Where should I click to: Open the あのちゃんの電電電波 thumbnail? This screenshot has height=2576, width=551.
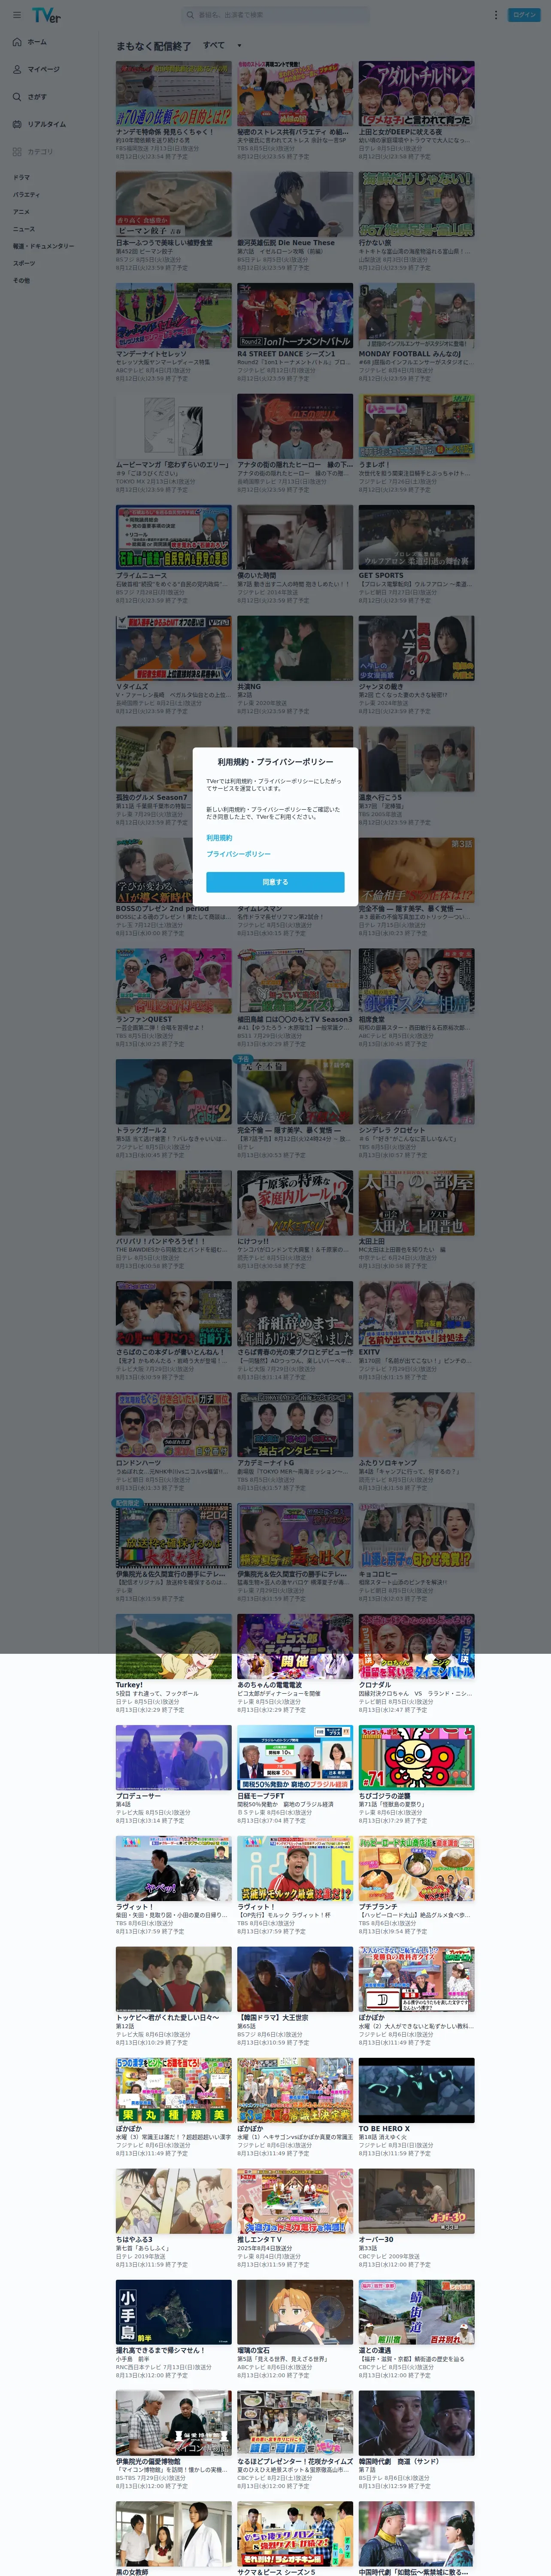point(295,1647)
